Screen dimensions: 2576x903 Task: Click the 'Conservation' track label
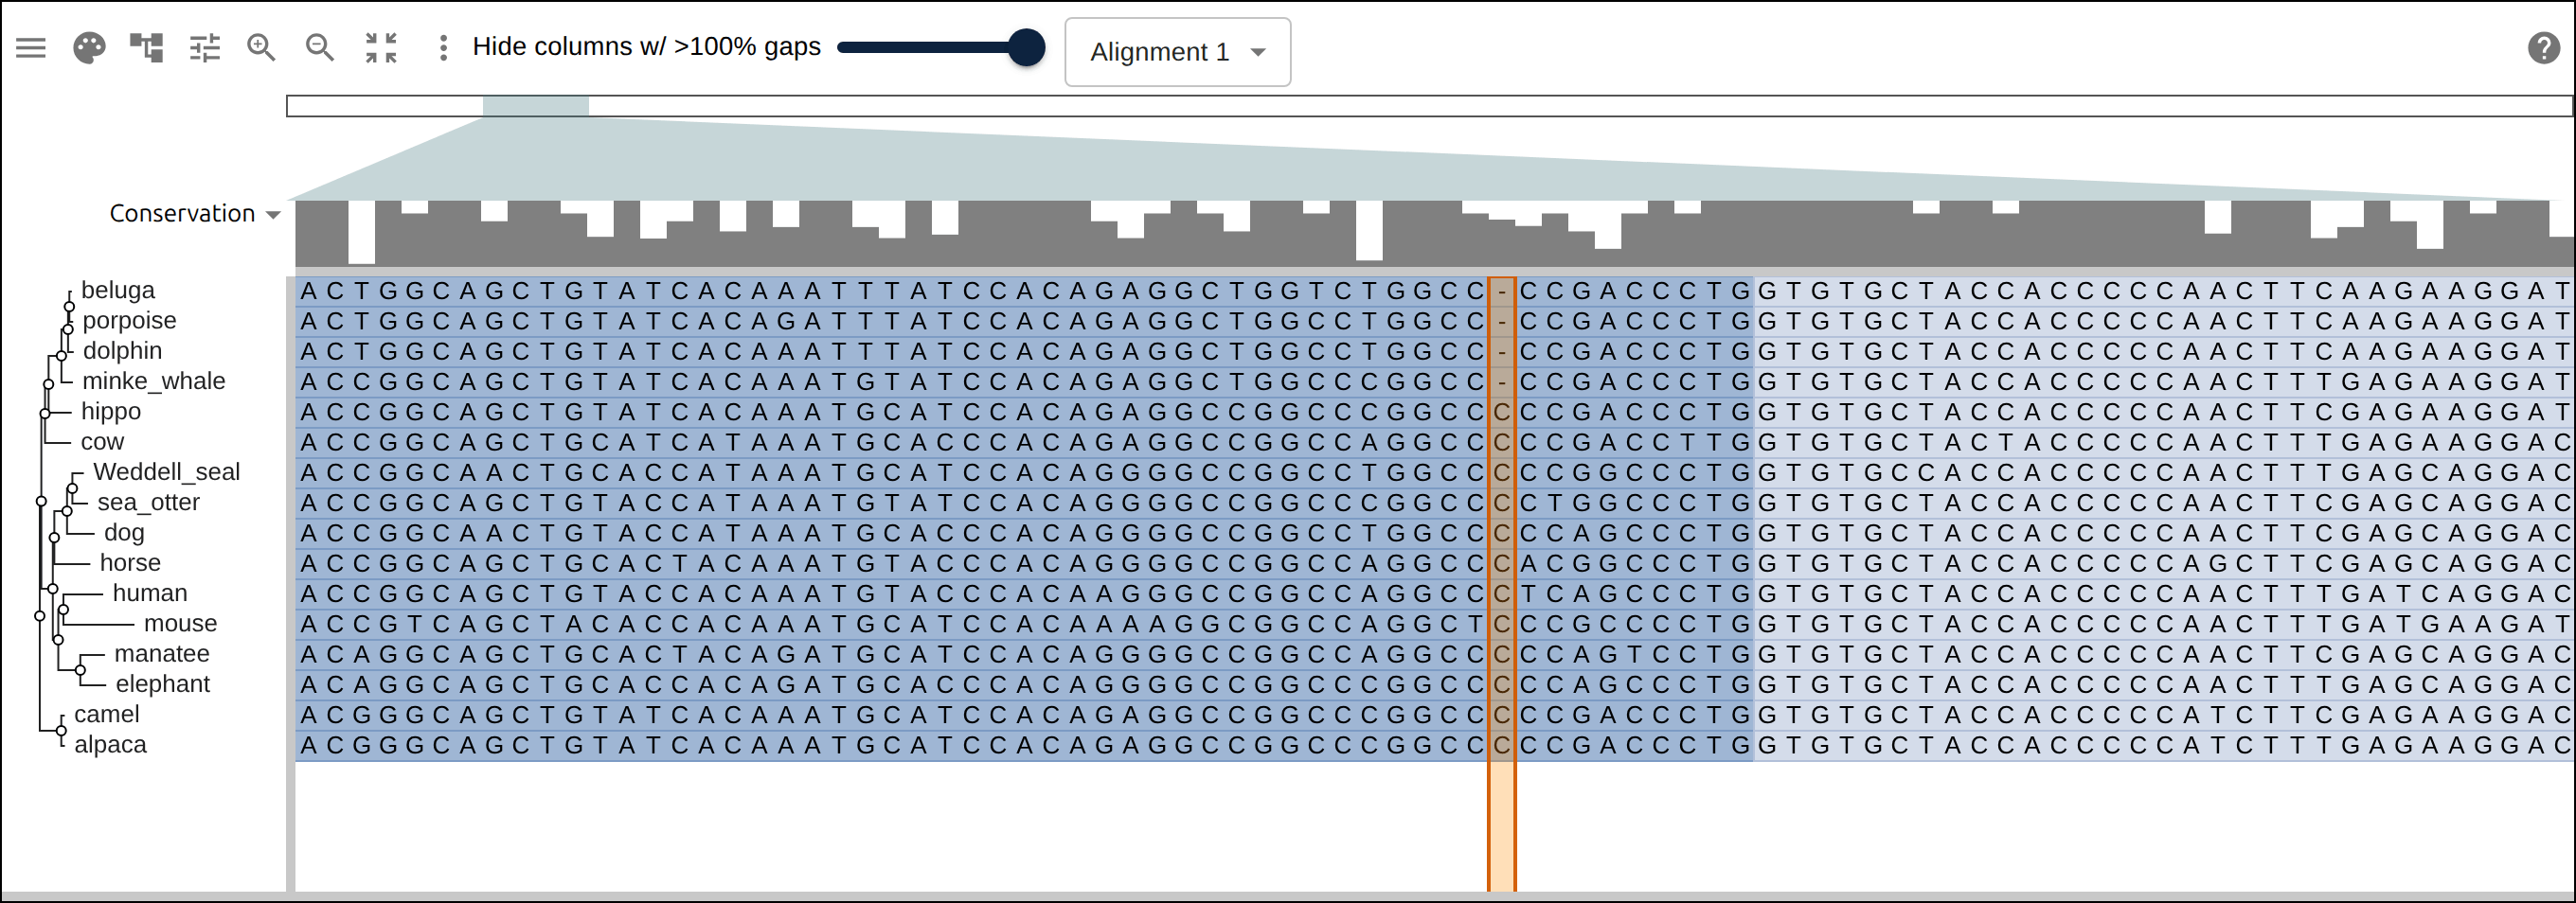pos(182,214)
